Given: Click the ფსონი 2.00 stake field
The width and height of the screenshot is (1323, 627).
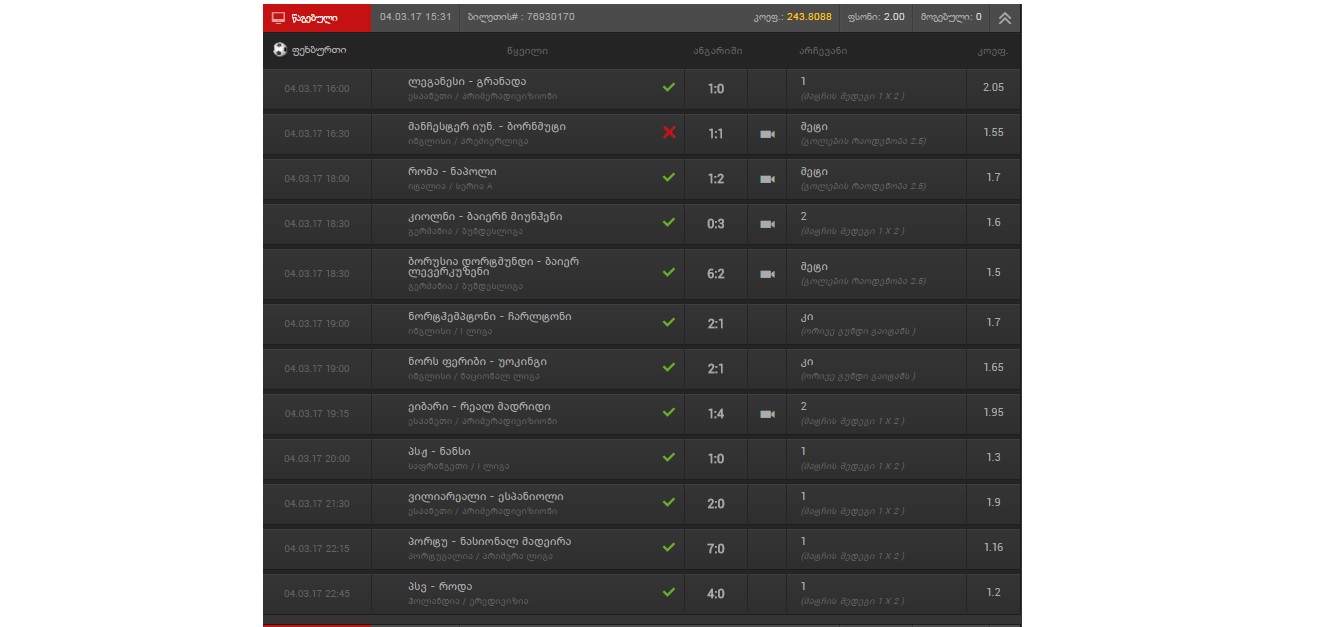Looking at the screenshot, I should tap(876, 17).
